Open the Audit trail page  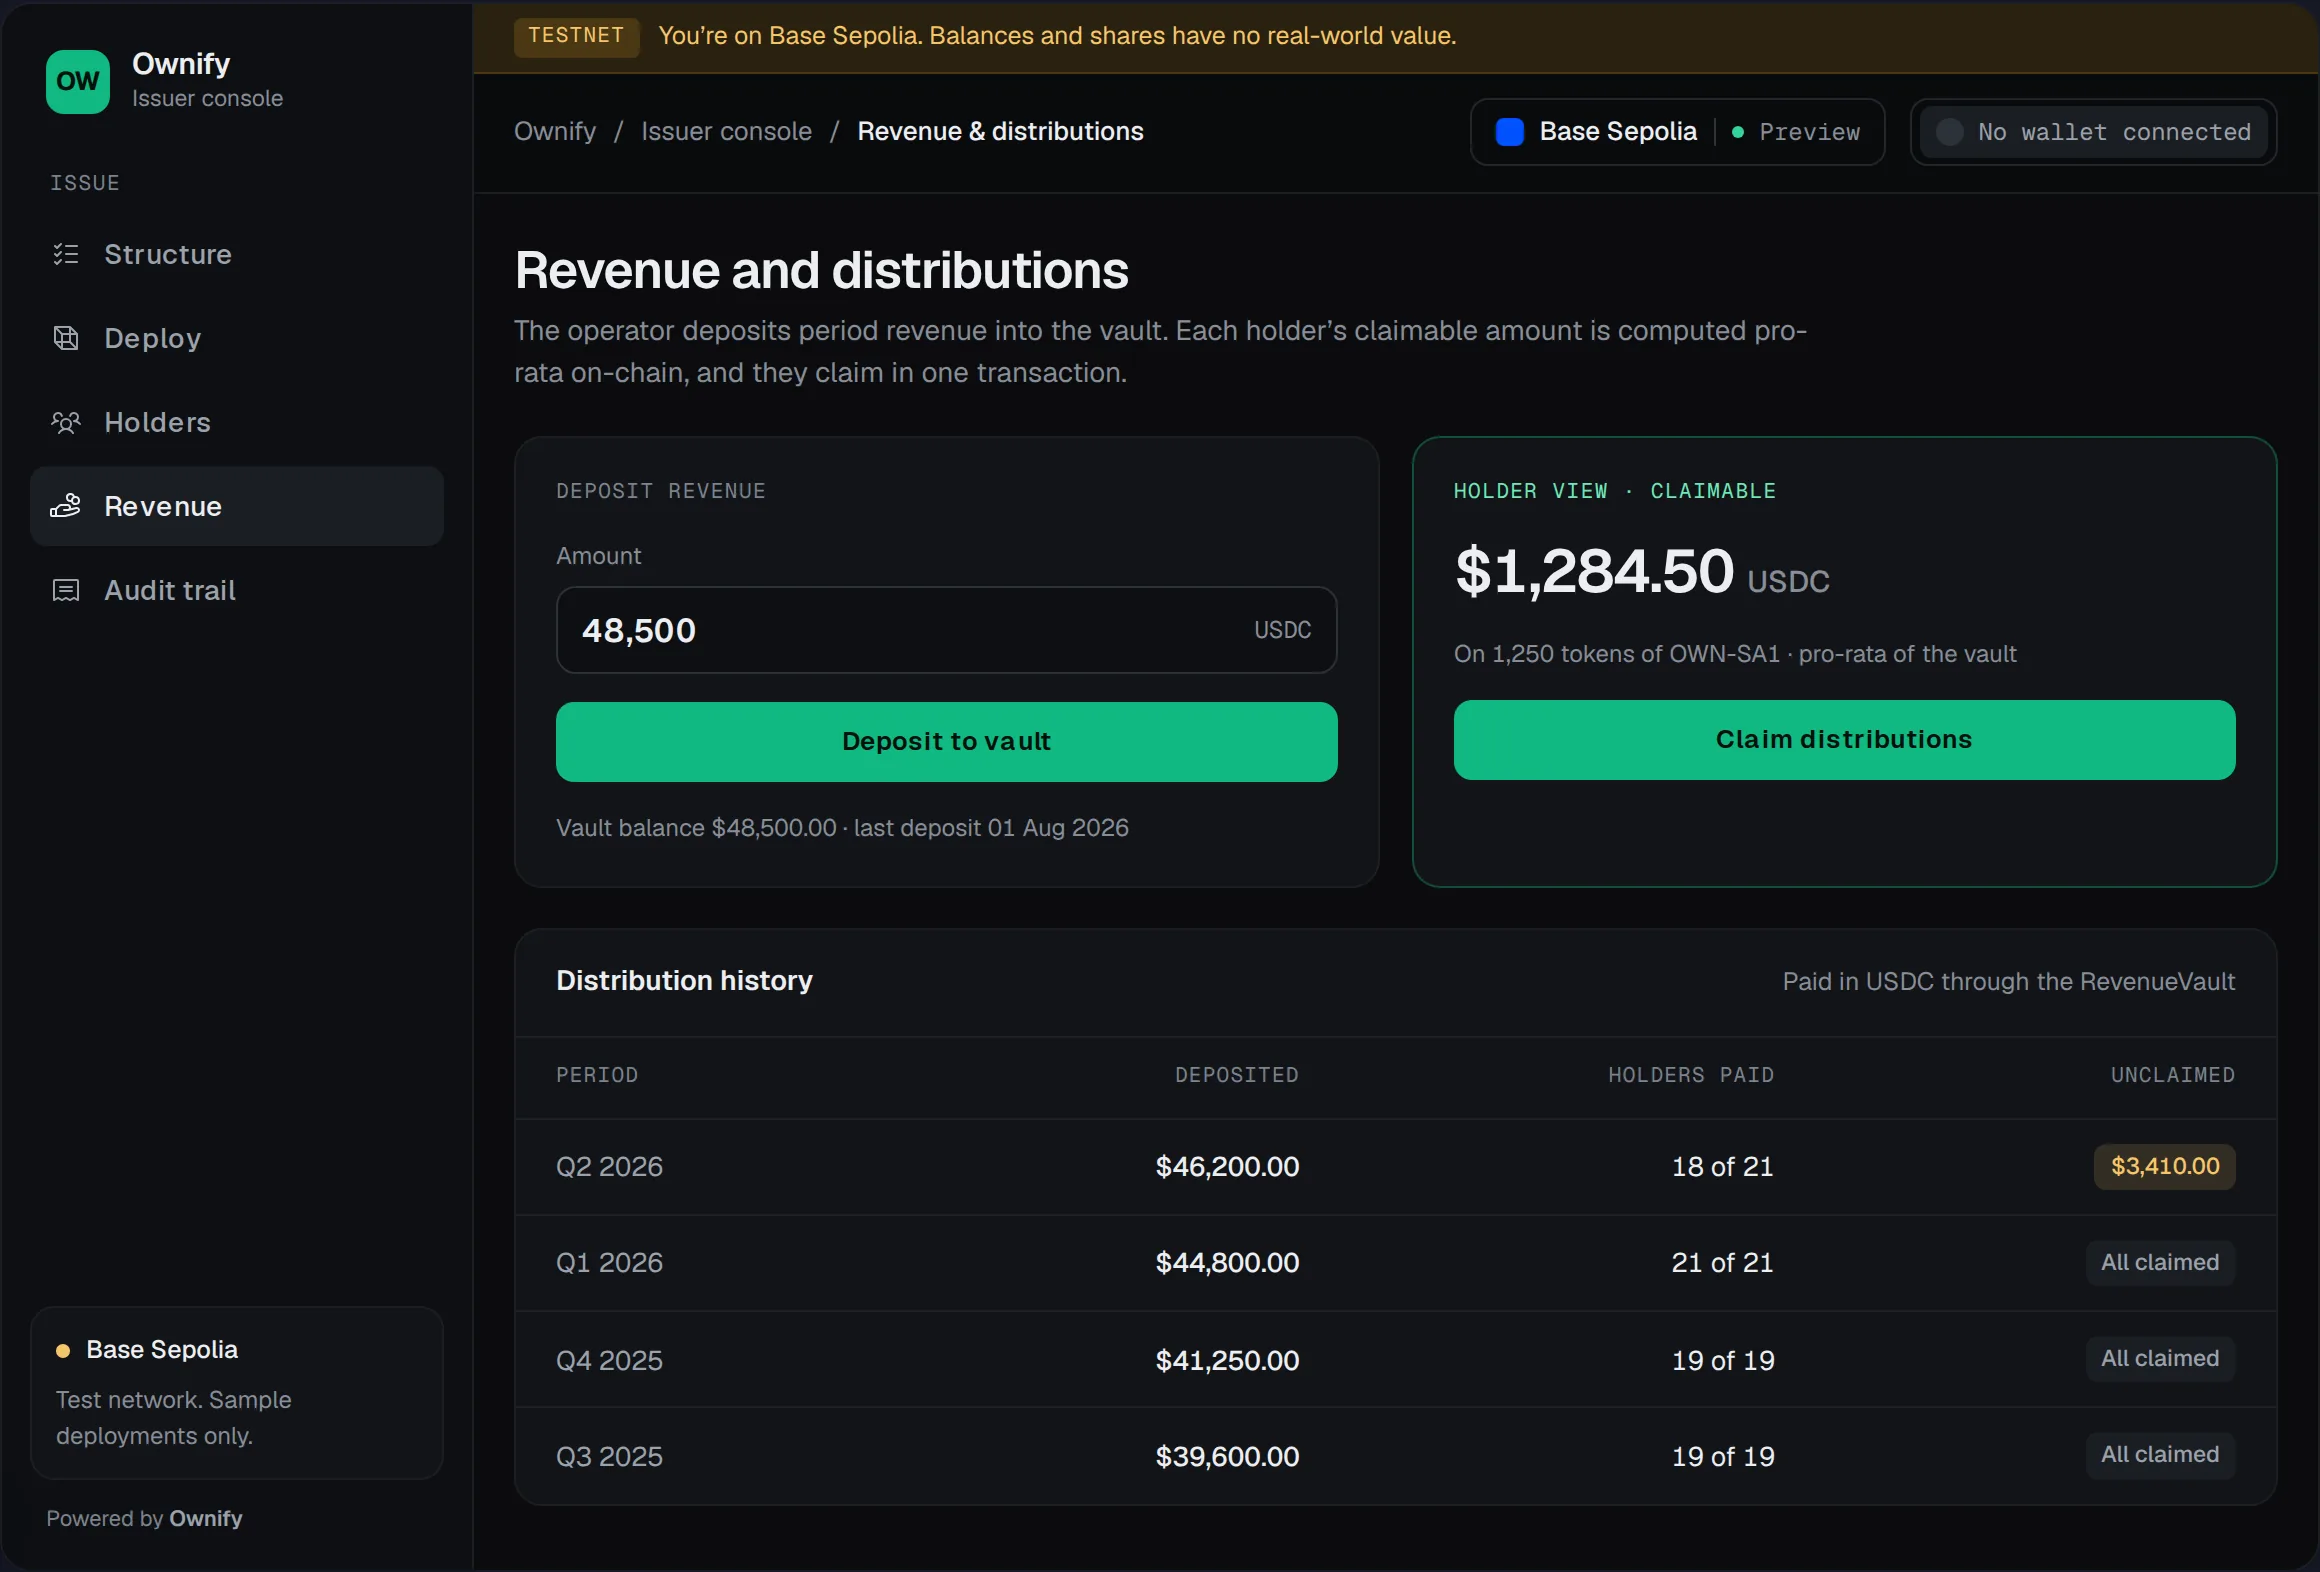pos(237,590)
